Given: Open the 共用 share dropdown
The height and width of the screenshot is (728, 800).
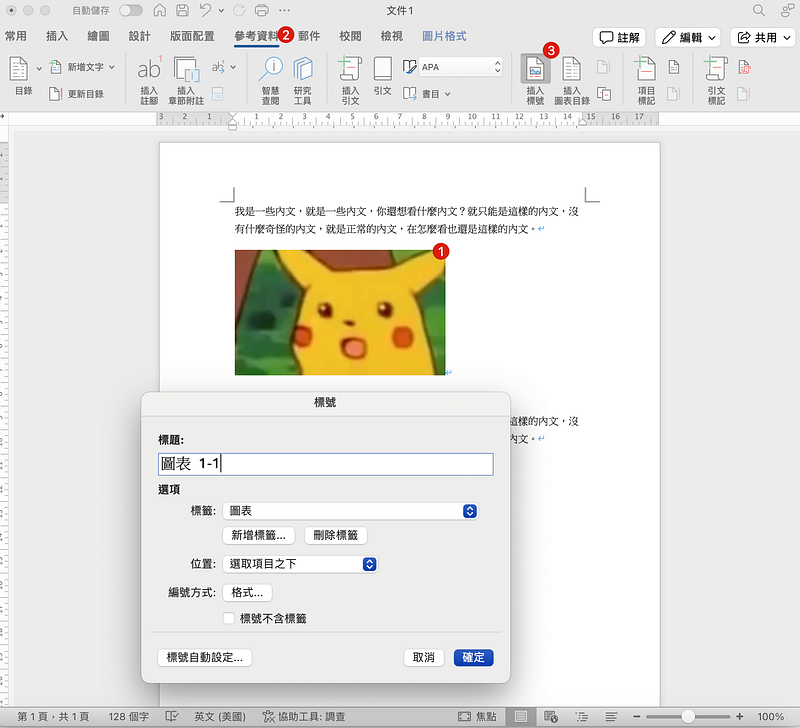Looking at the screenshot, I should (x=763, y=37).
